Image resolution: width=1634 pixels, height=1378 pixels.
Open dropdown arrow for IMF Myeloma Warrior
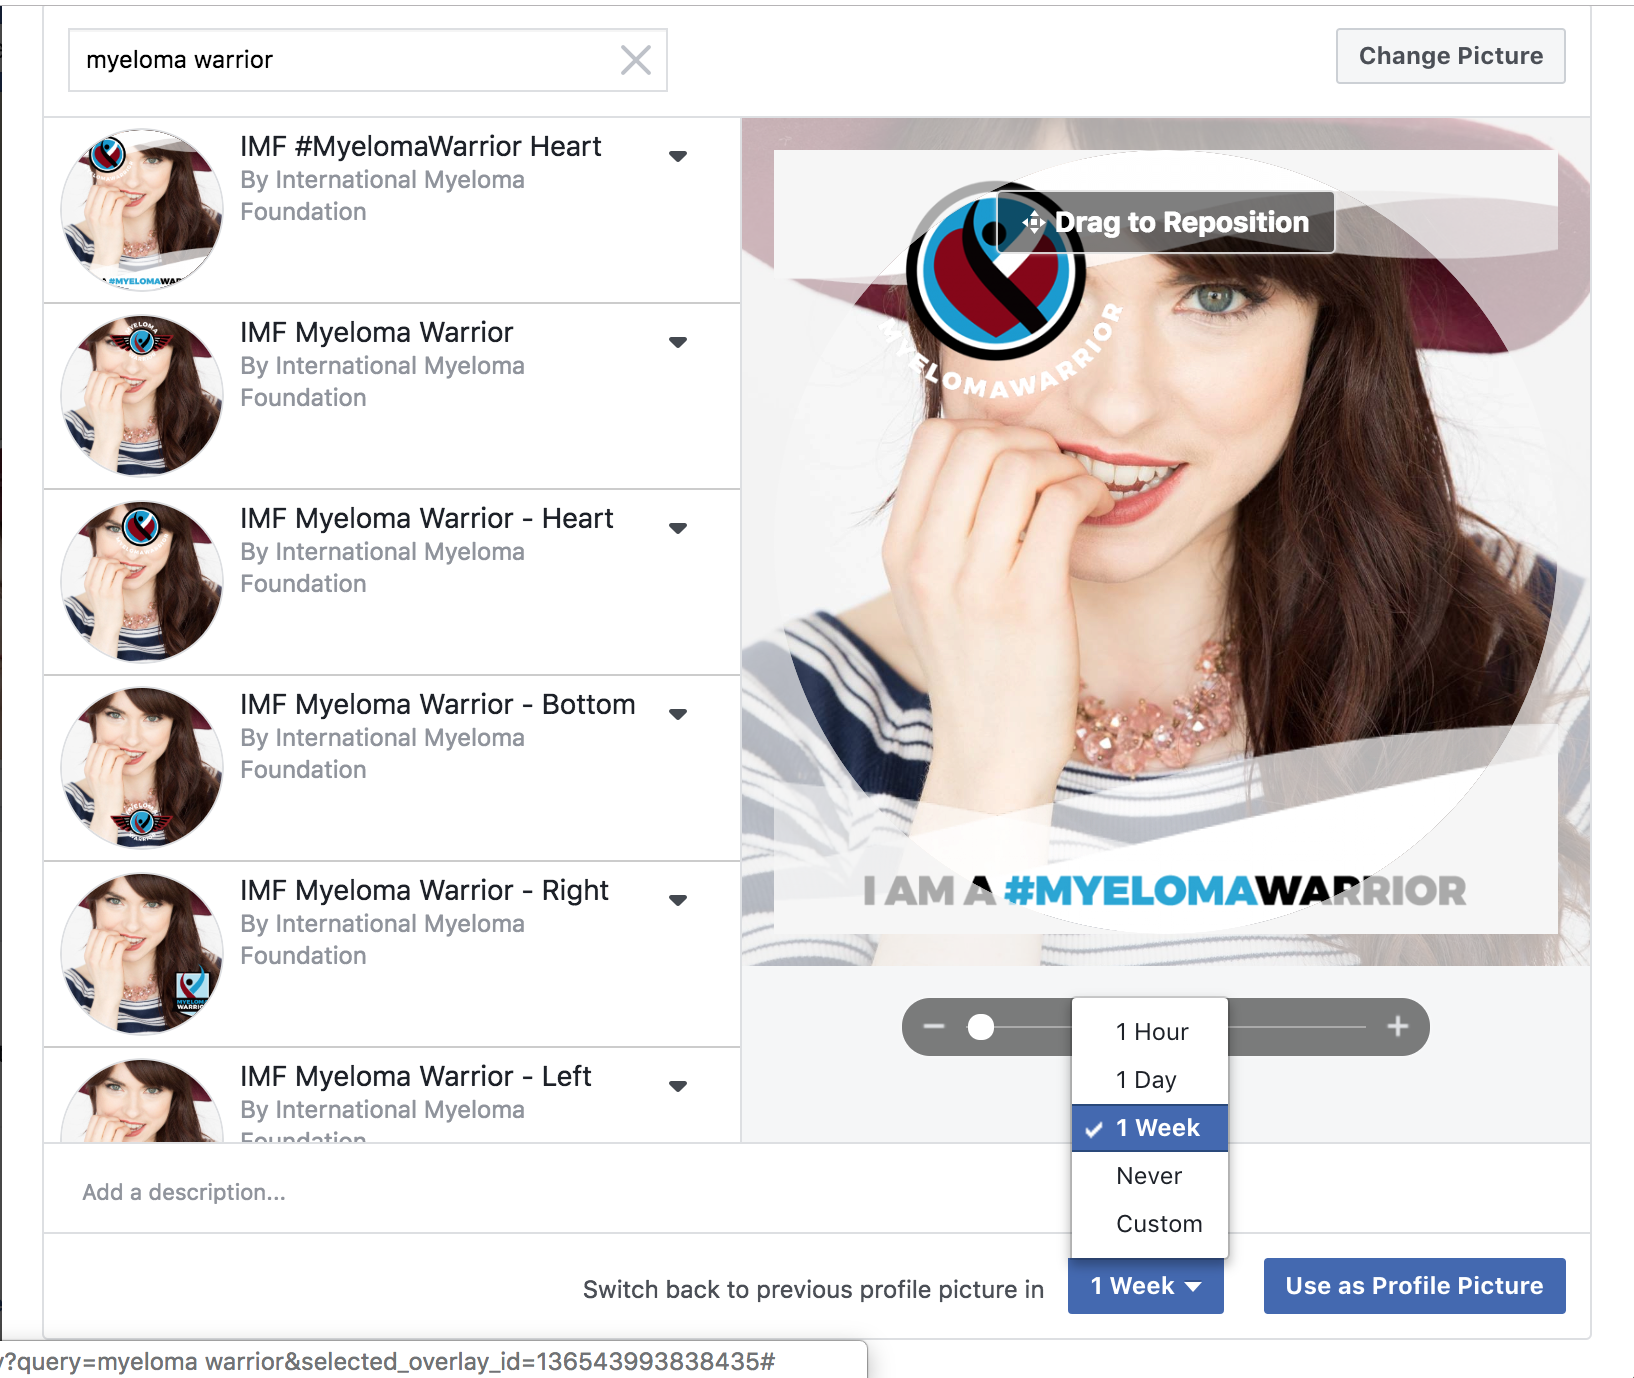click(678, 342)
